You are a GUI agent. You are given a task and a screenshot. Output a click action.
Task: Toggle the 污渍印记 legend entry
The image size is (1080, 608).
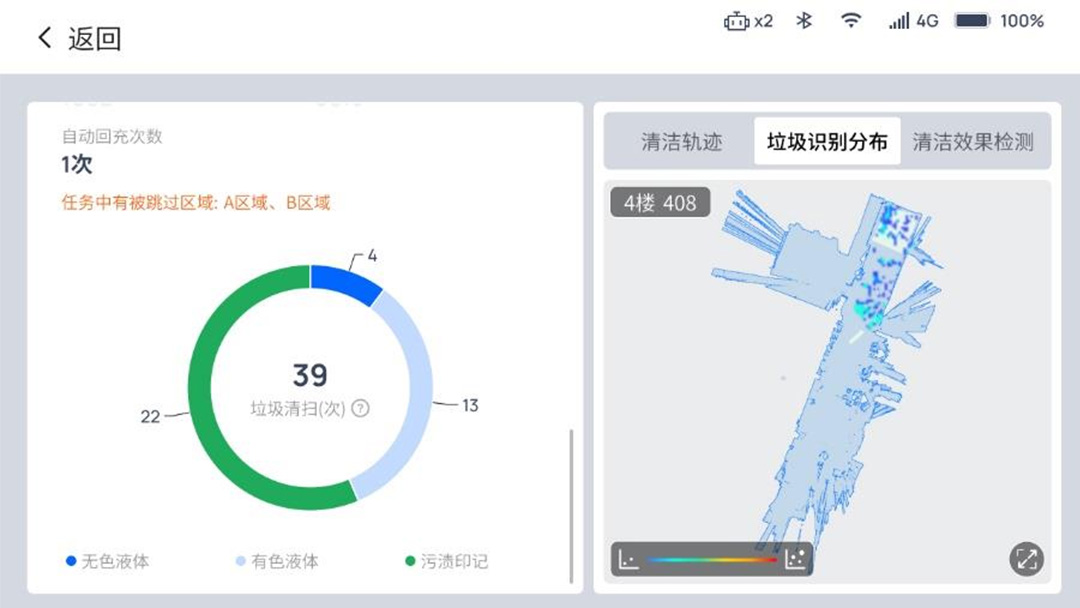(x=447, y=561)
